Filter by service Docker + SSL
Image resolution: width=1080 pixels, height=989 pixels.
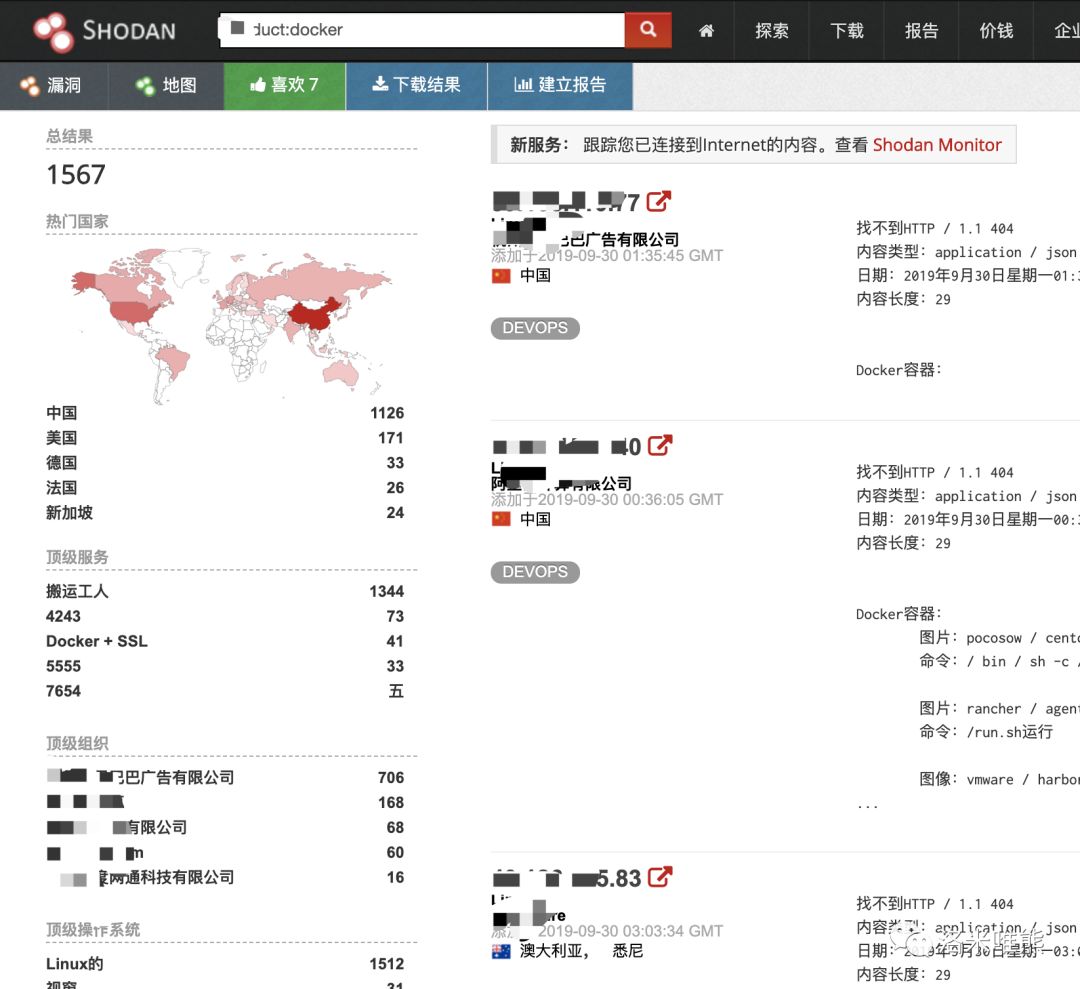tap(97, 641)
